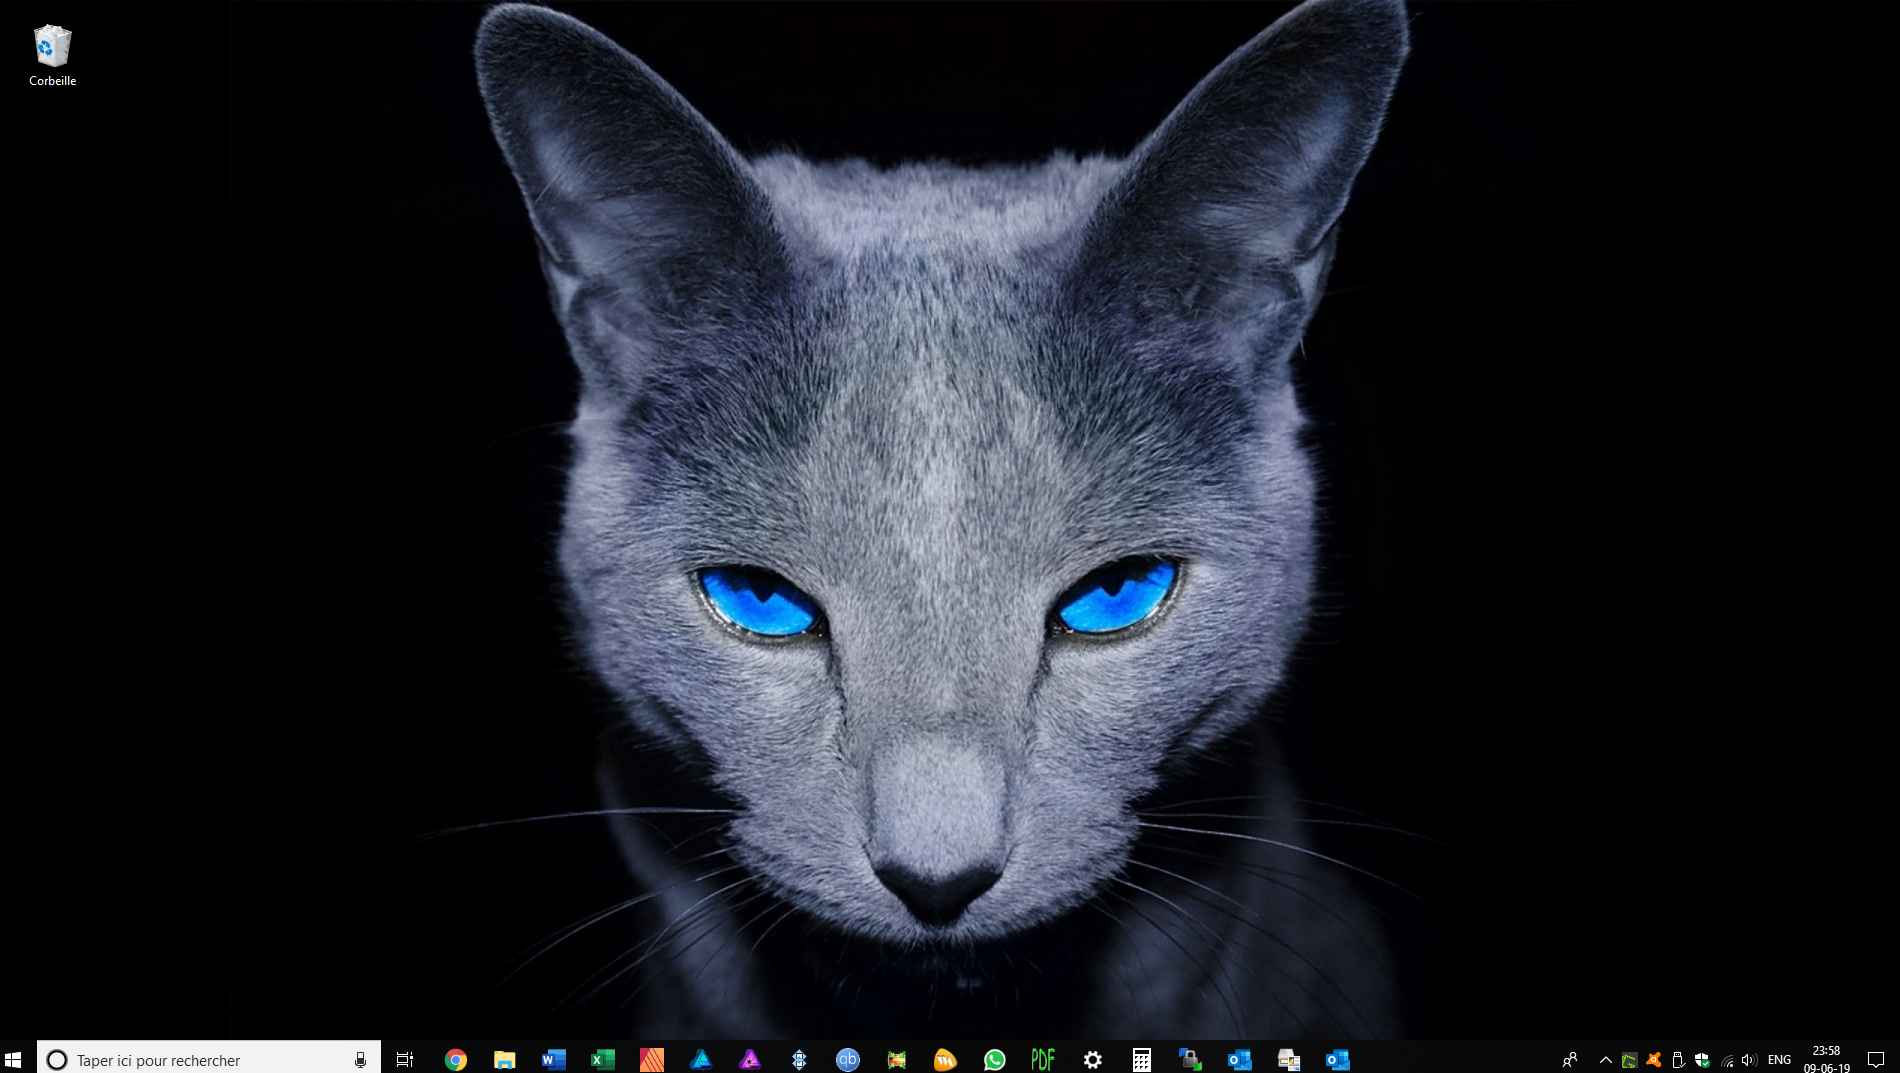Open Affinity Designer blue triangle icon
The image size is (1900, 1073).
click(701, 1060)
